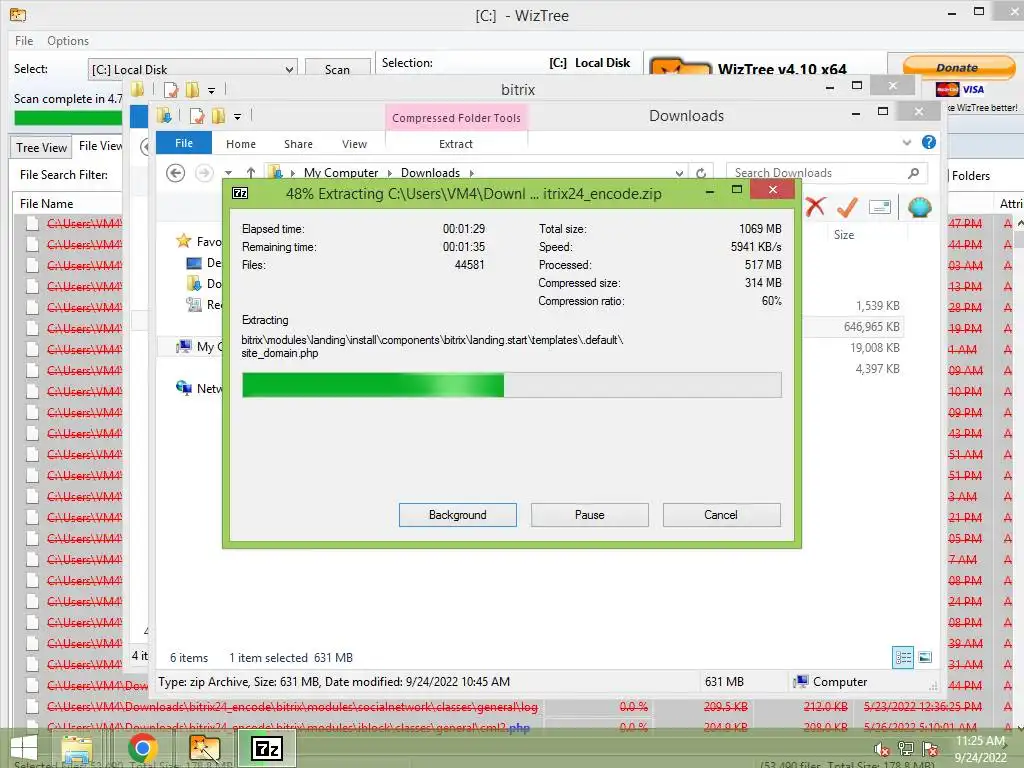The height and width of the screenshot is (768, 1024).
Task: Open Customize Quick Access Toolbar dropdown in Downloads
Action: (x=238, y=117)
